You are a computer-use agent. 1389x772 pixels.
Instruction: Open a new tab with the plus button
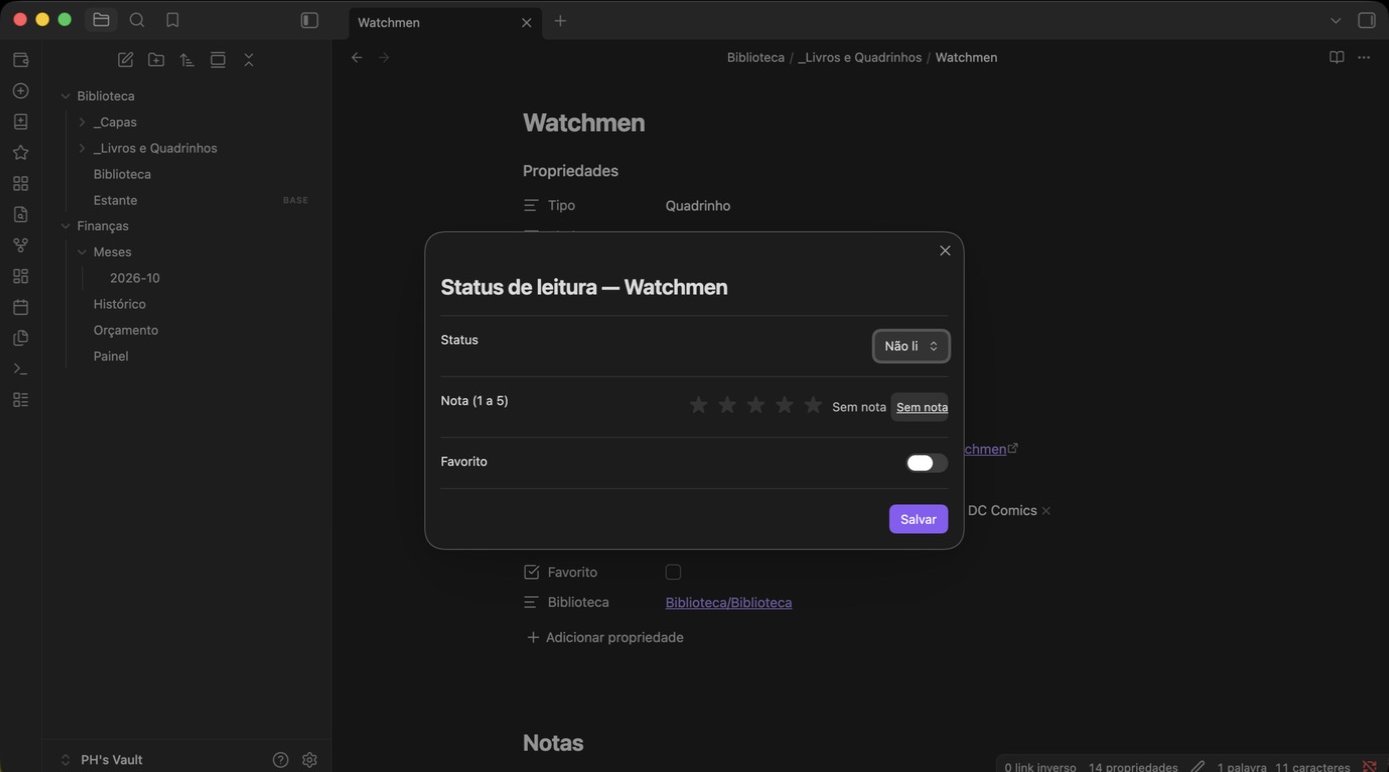pyautogui.click(x=560, y=21)
